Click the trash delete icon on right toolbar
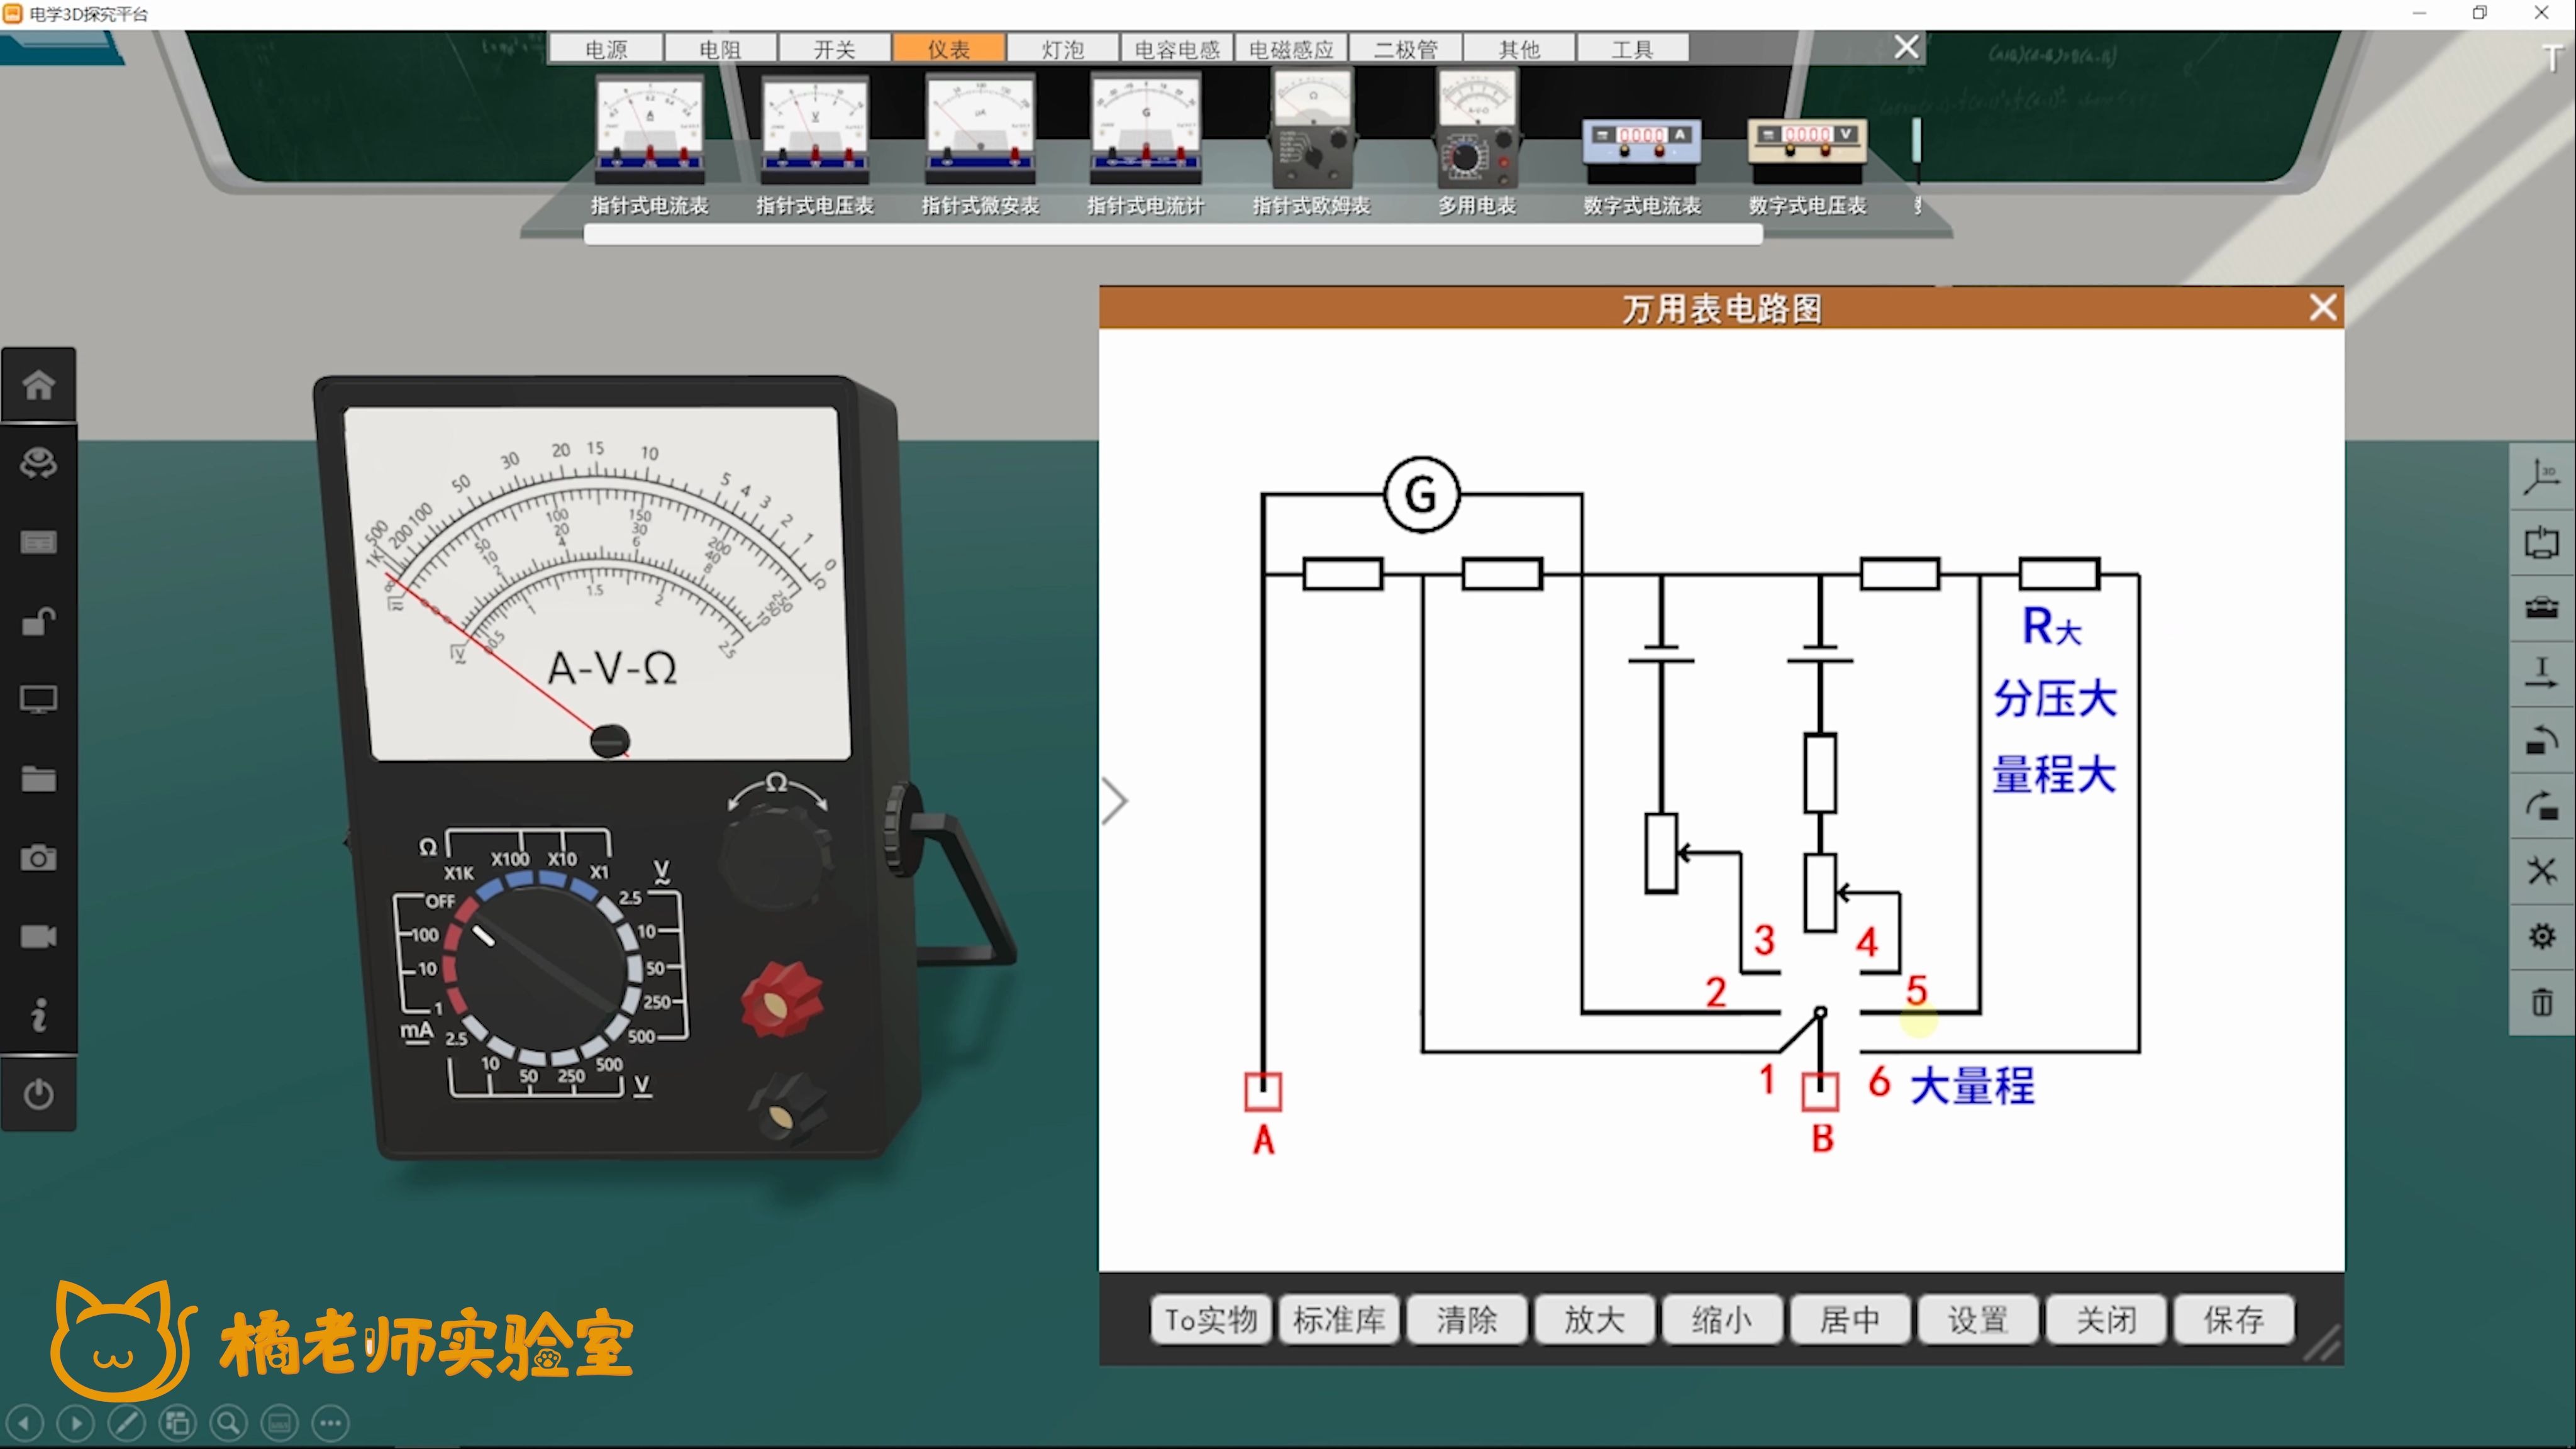The width and height of the screenshot is (2576, 1449). [x=2541, y=1002]
